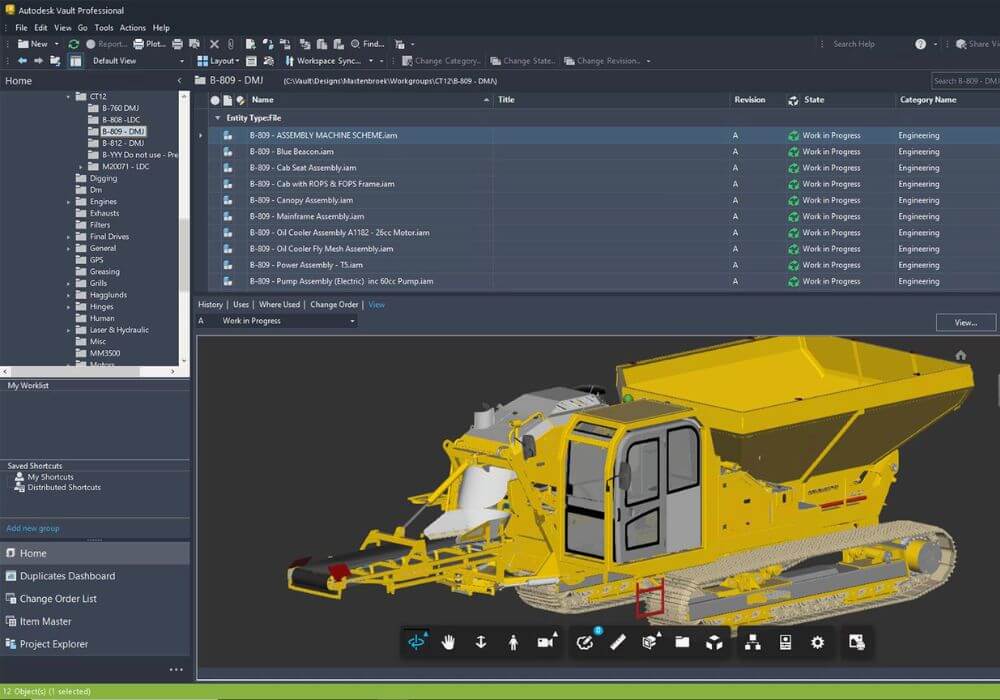The image size is (1000, 700).
Task: Open viewer Settings gear icon
Action: [x=817, y=642]
